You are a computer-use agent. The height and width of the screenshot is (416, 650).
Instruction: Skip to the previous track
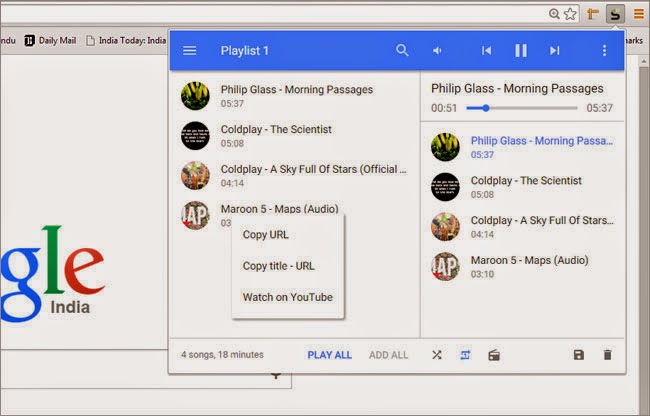(x=486, y=51)
